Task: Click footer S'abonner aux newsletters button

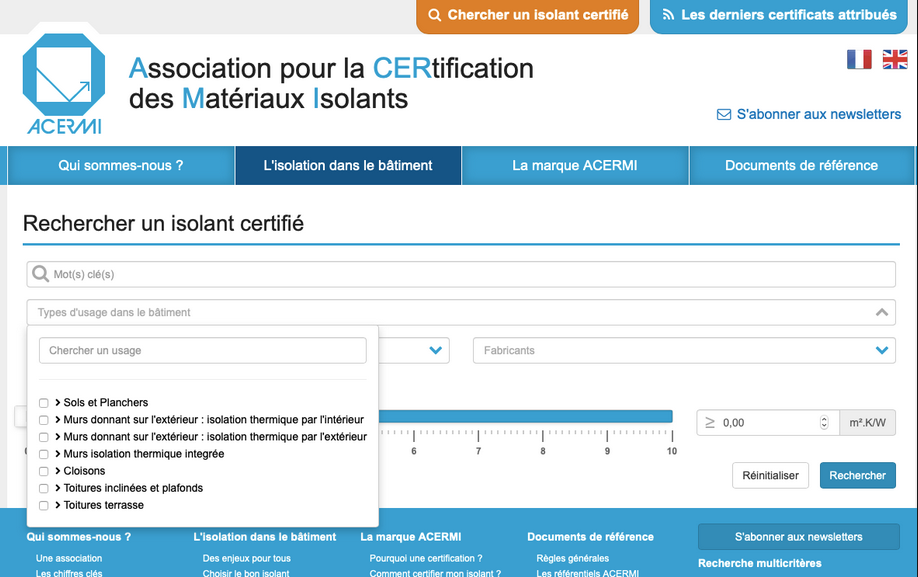Action: (799, 537)
